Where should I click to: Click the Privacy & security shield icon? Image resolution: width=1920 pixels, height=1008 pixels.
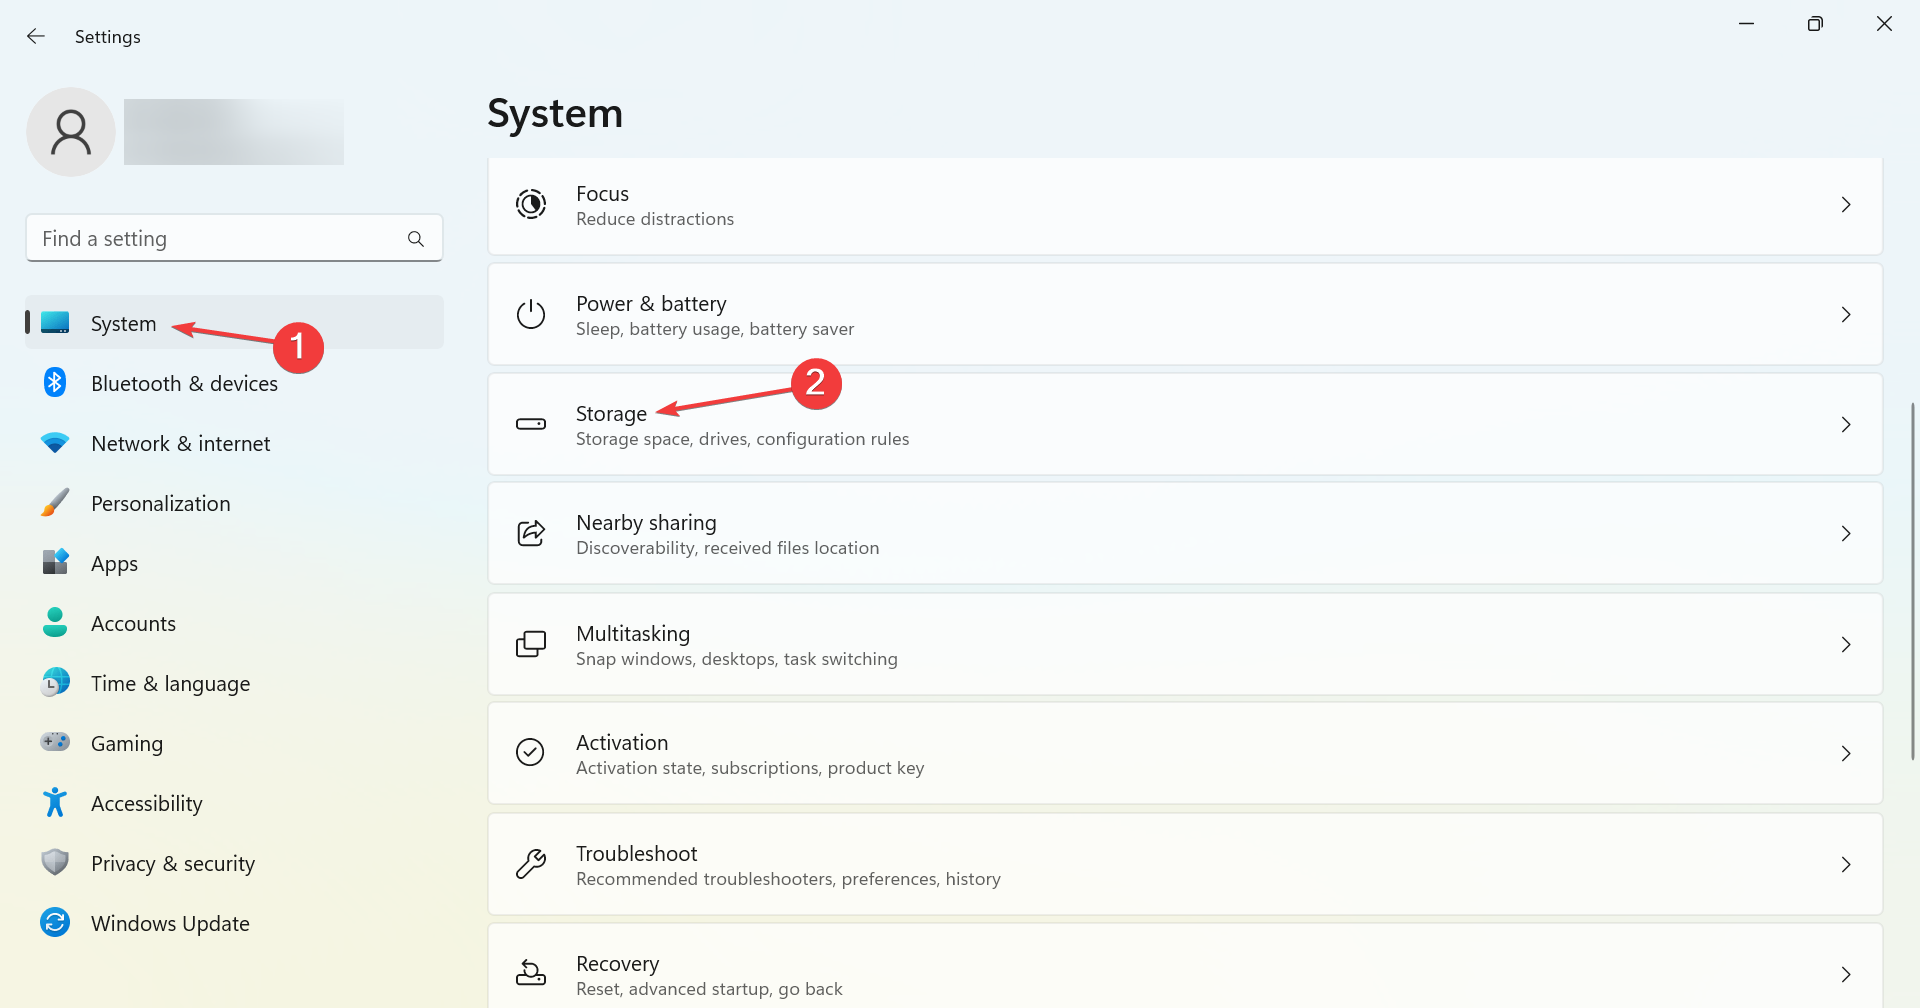pos(55,862)
